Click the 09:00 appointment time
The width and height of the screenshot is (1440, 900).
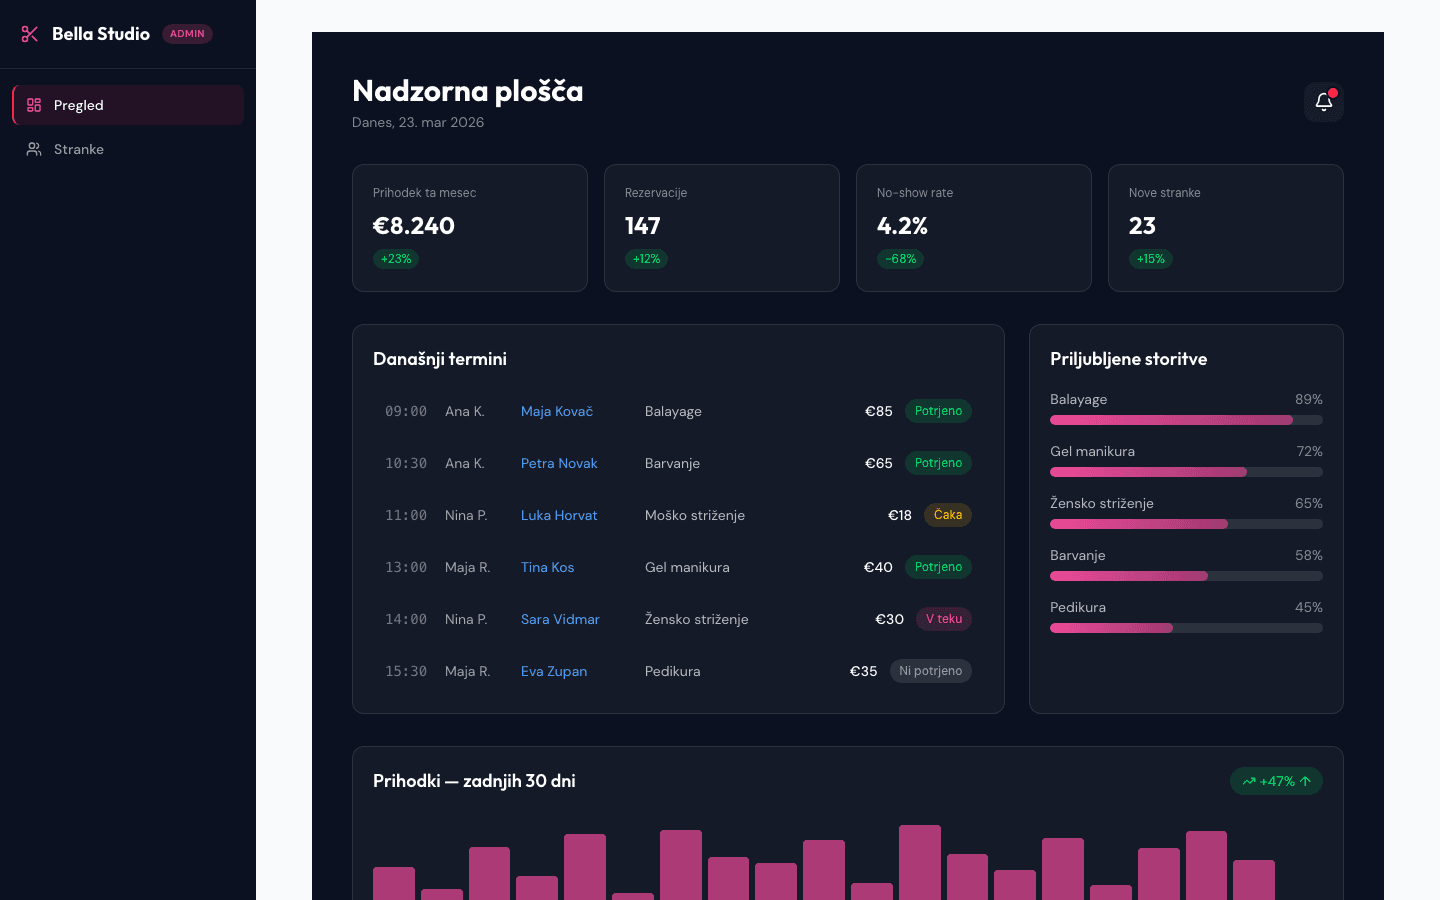coord(406,411)
